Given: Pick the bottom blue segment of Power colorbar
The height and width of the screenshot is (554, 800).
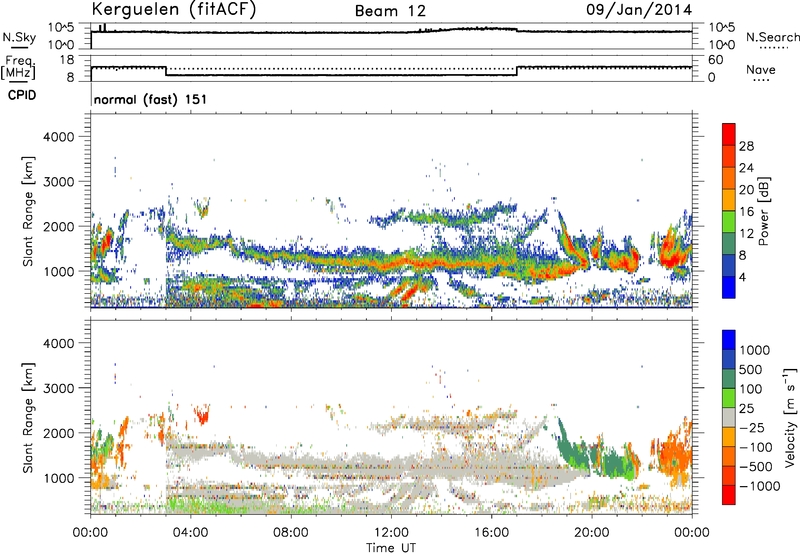Looking at the screenshot, I should [x=729, y=287].
